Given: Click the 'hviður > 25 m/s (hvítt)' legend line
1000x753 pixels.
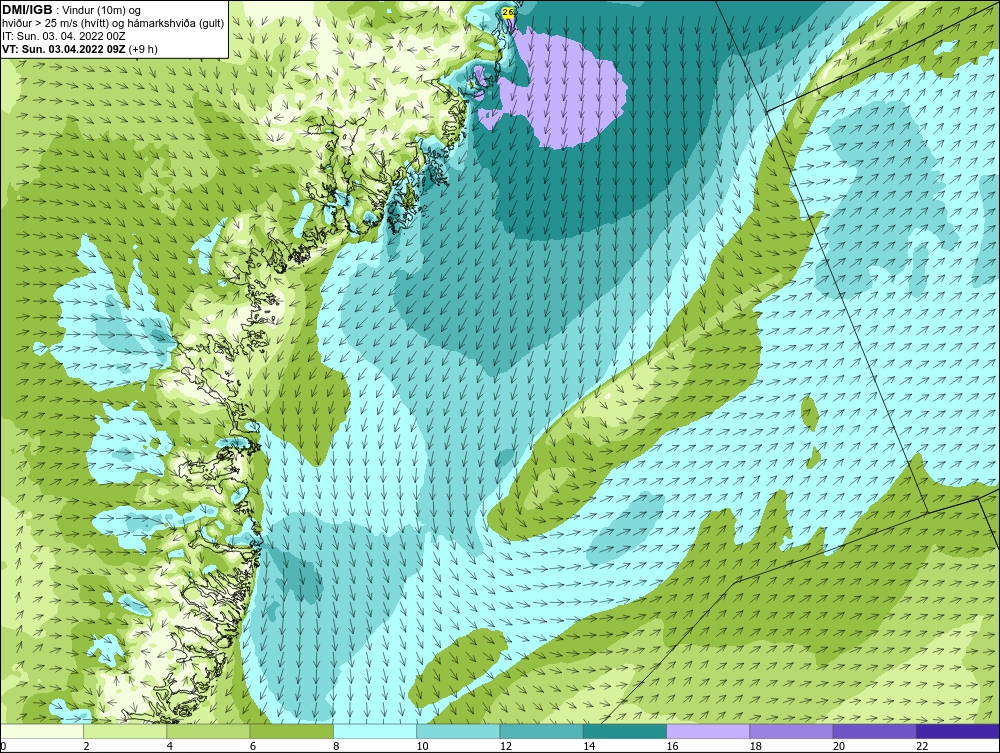Looking at the screenshot, I should [x=113, y=23].
